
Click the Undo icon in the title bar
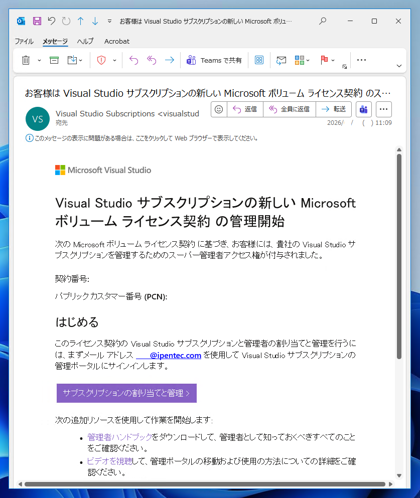pos(51,21)
